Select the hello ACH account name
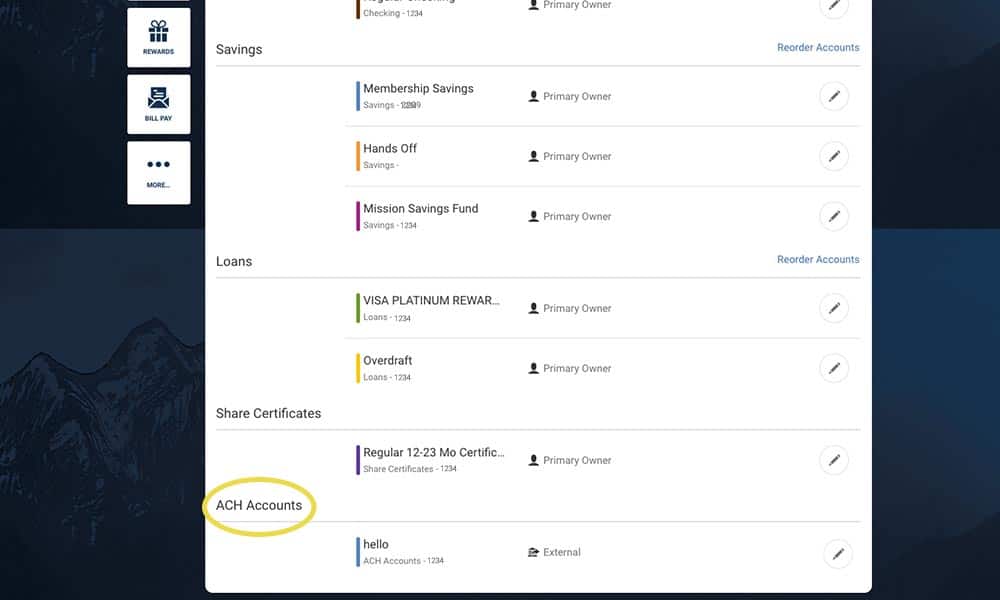The width and height of the screenshot is (1000, 600). (x=376, y=544)
